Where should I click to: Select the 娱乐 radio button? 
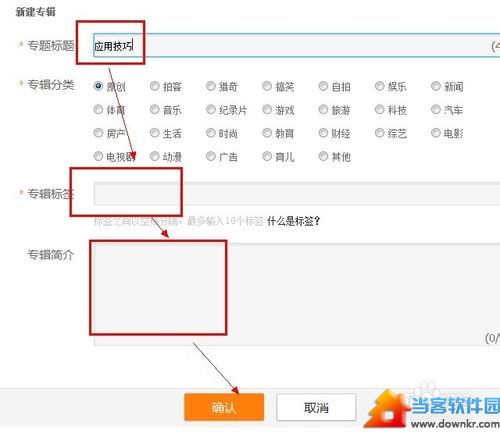pyautogui.click(x=380, y=86)
